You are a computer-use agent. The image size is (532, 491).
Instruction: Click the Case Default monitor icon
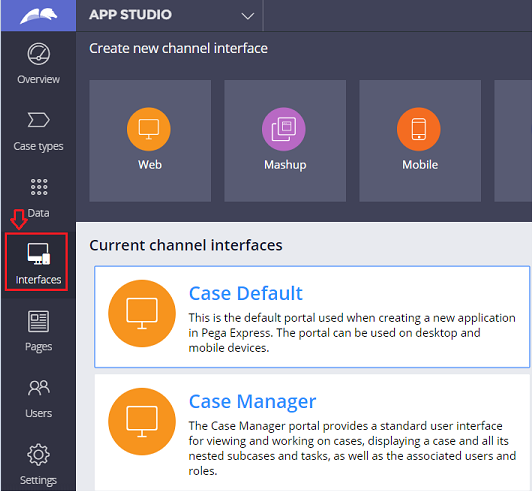point(142,313)
